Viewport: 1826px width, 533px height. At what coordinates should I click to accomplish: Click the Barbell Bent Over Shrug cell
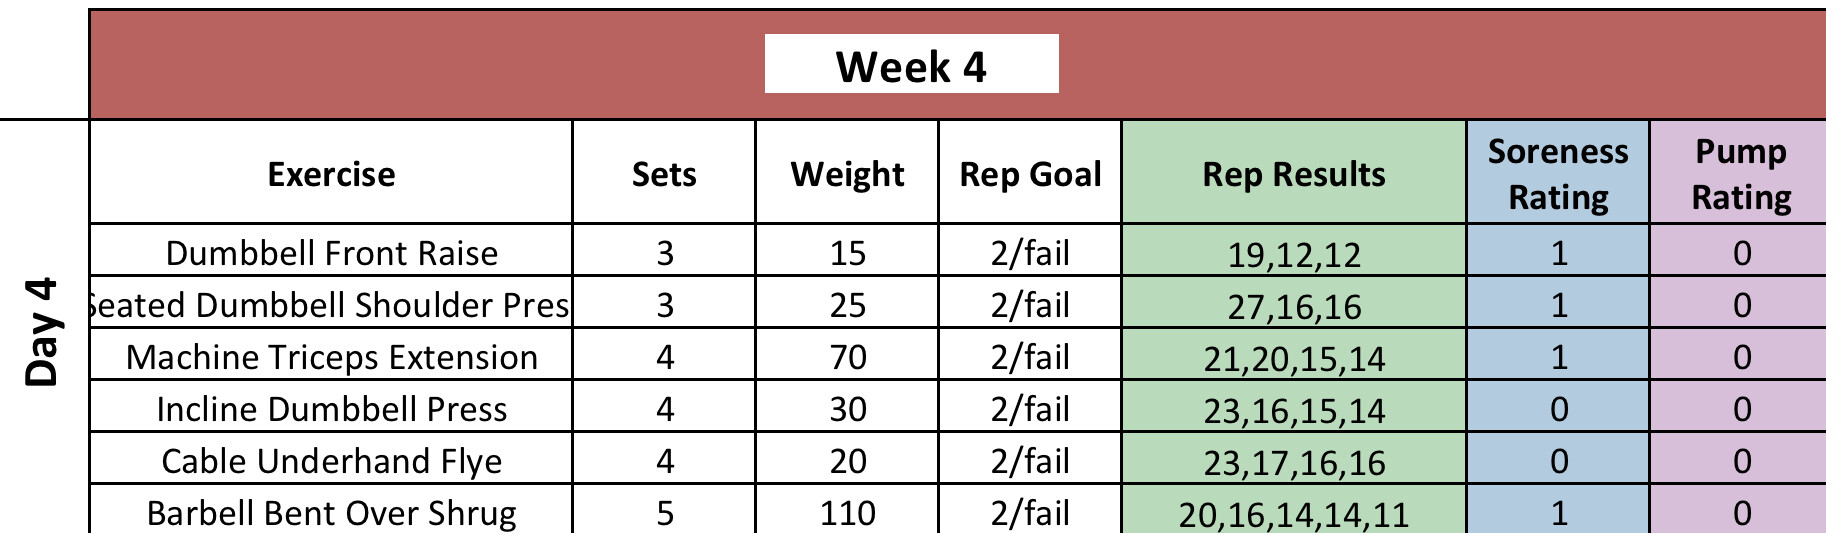(331, 512)
